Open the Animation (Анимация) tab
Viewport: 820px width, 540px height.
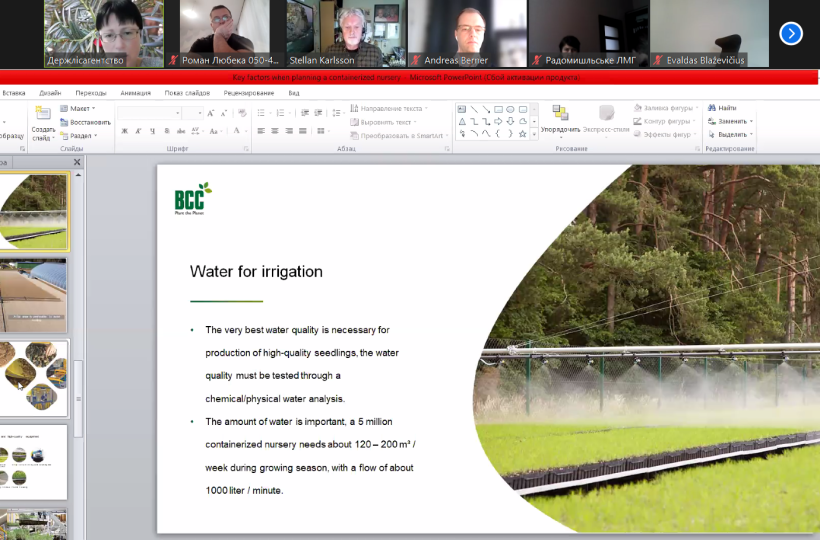[135, 93]
